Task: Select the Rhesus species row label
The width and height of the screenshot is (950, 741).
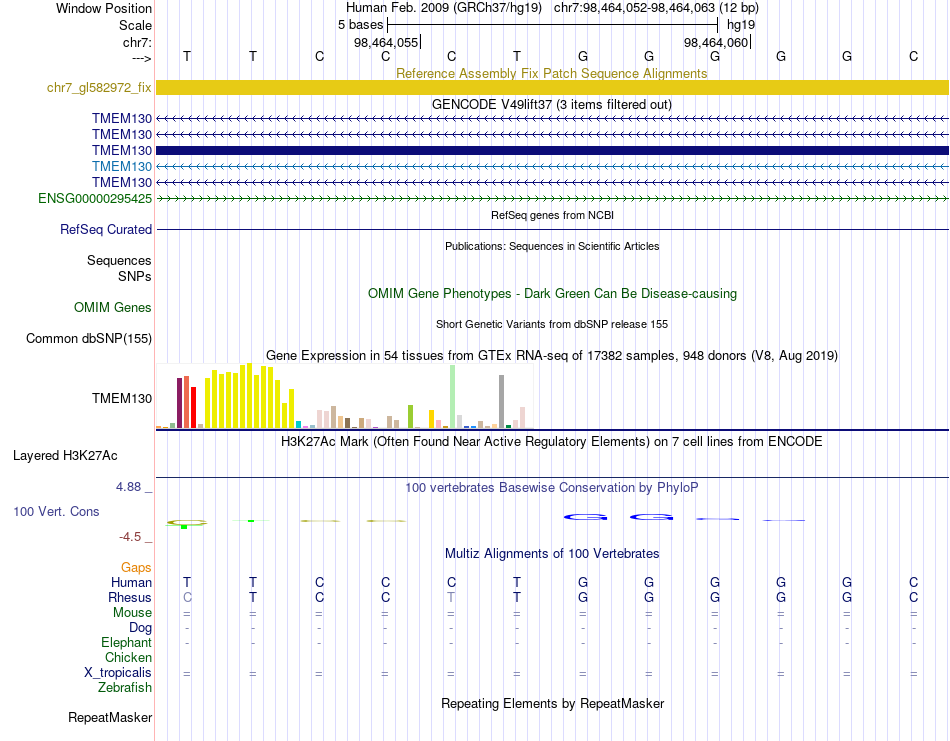Action: [130, 597]
